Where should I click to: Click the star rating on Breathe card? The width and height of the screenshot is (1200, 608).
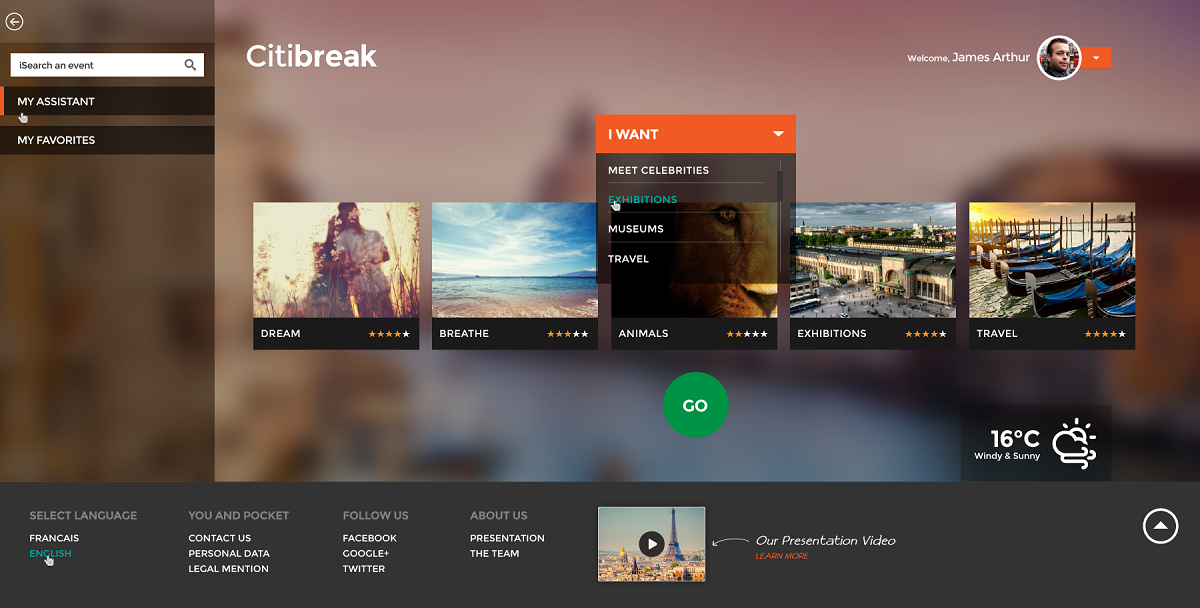pos(568,334)
